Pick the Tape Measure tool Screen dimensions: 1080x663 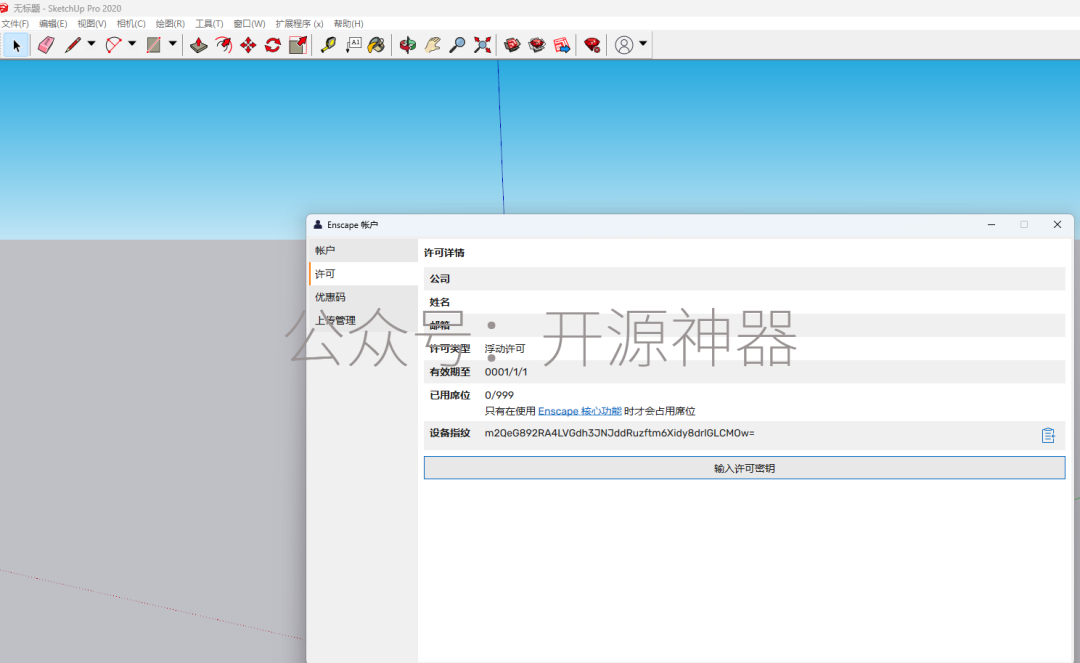(329, 45)
